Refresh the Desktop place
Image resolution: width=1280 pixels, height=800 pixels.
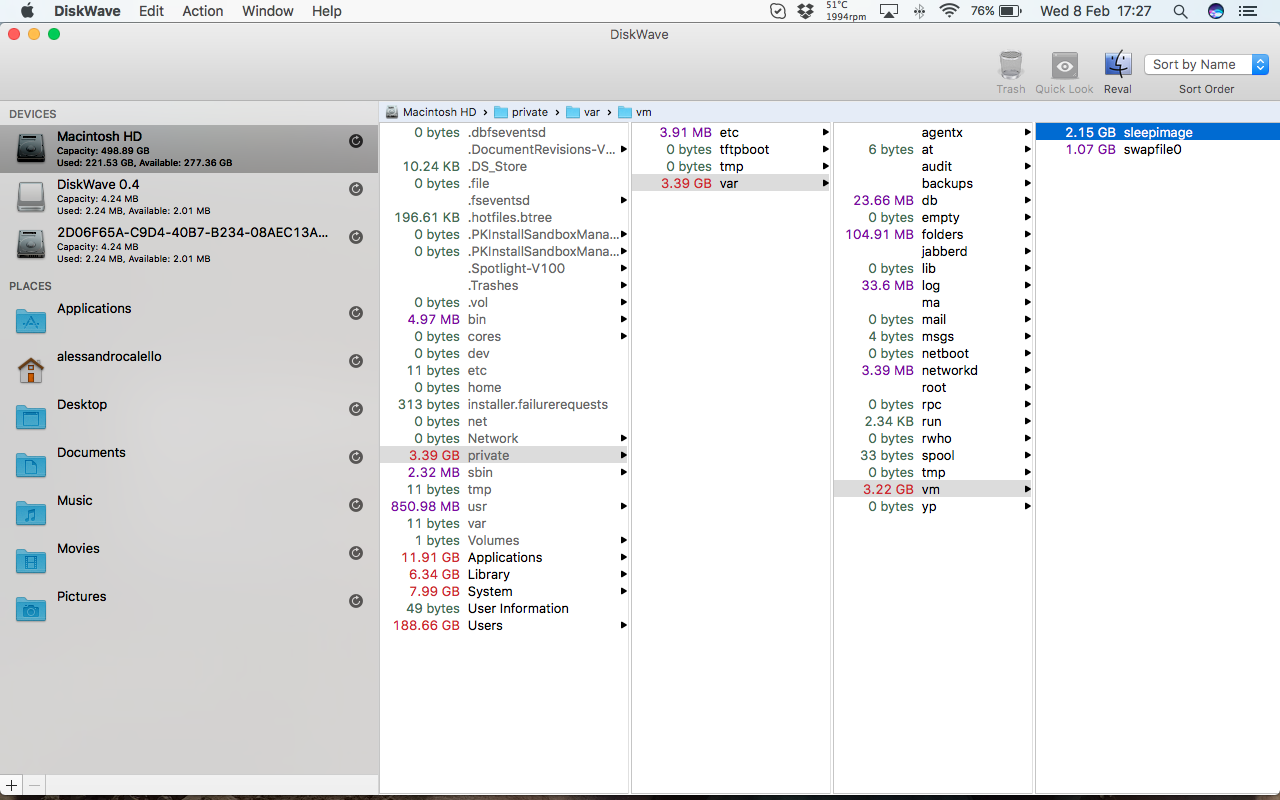click(355, 409)
